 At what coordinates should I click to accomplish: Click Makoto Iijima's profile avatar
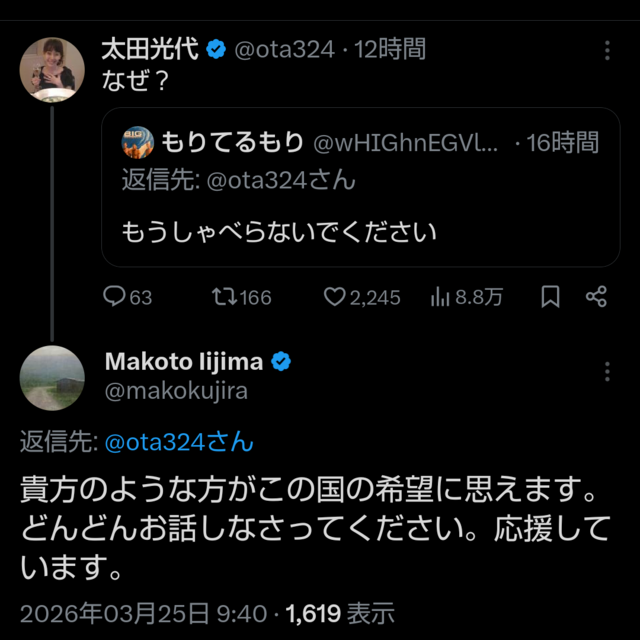click(x=52, y=377)
